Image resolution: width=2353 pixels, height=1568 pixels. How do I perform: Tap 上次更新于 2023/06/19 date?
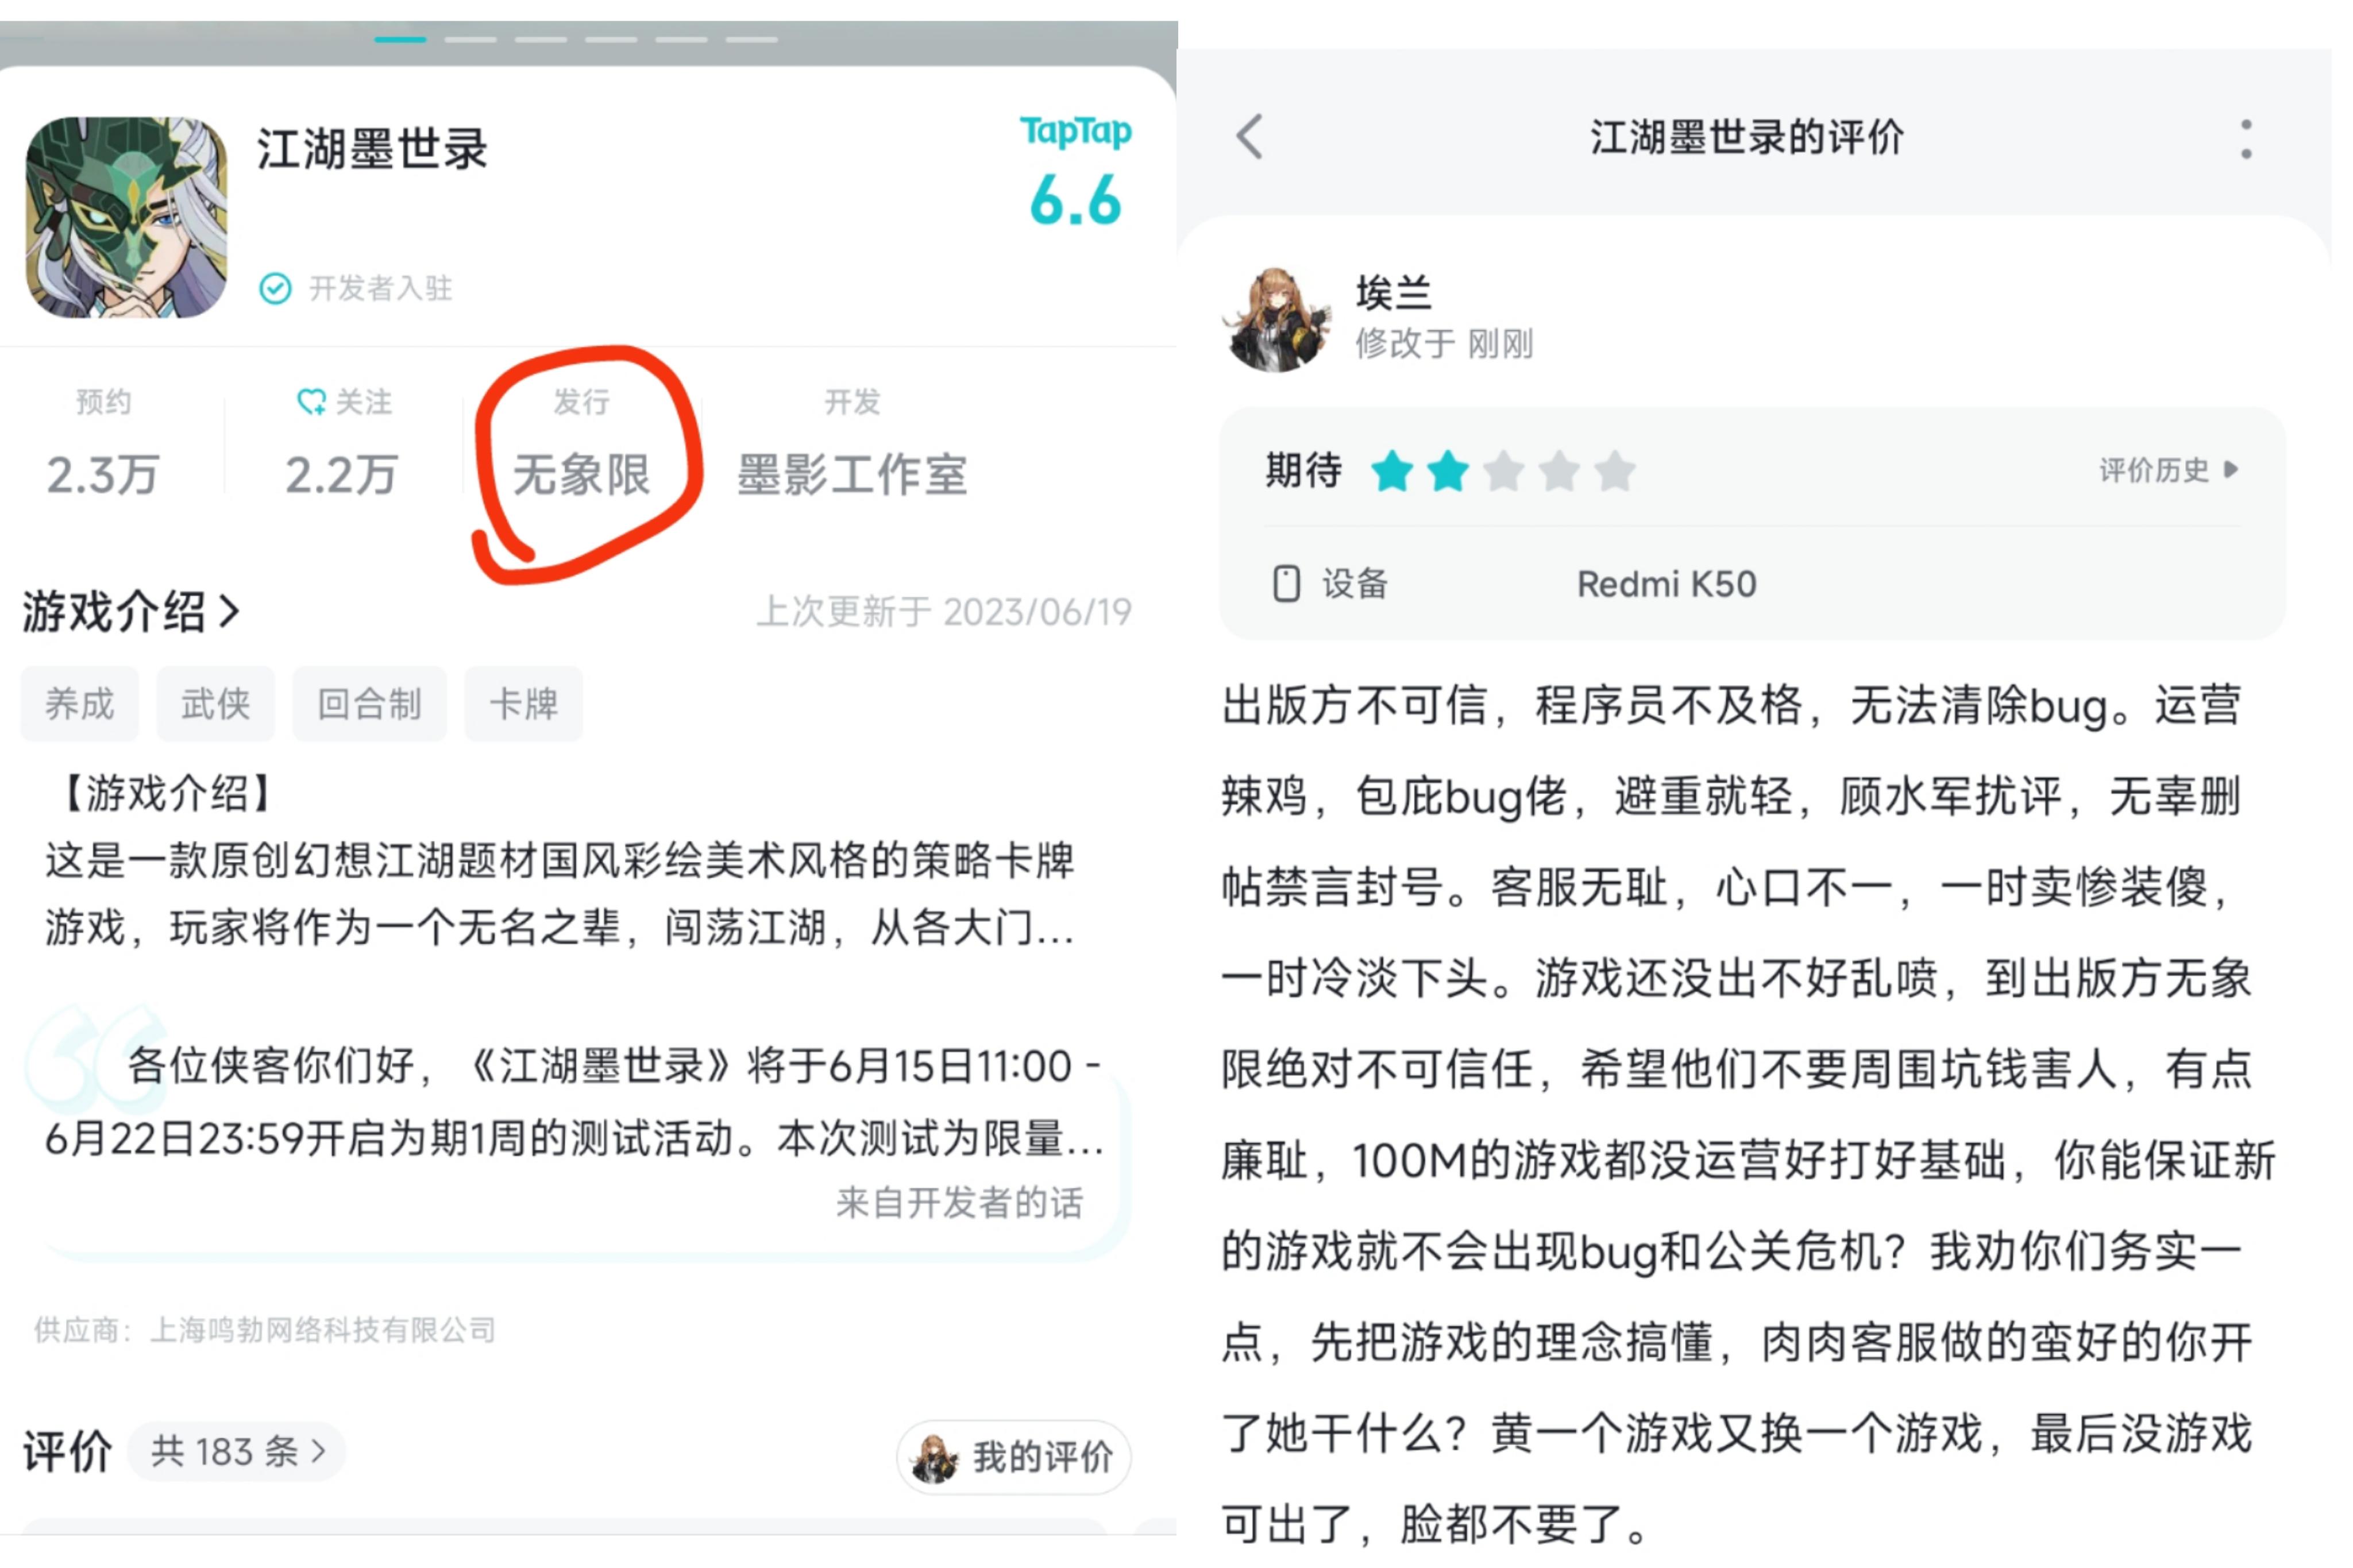point(944,612)
